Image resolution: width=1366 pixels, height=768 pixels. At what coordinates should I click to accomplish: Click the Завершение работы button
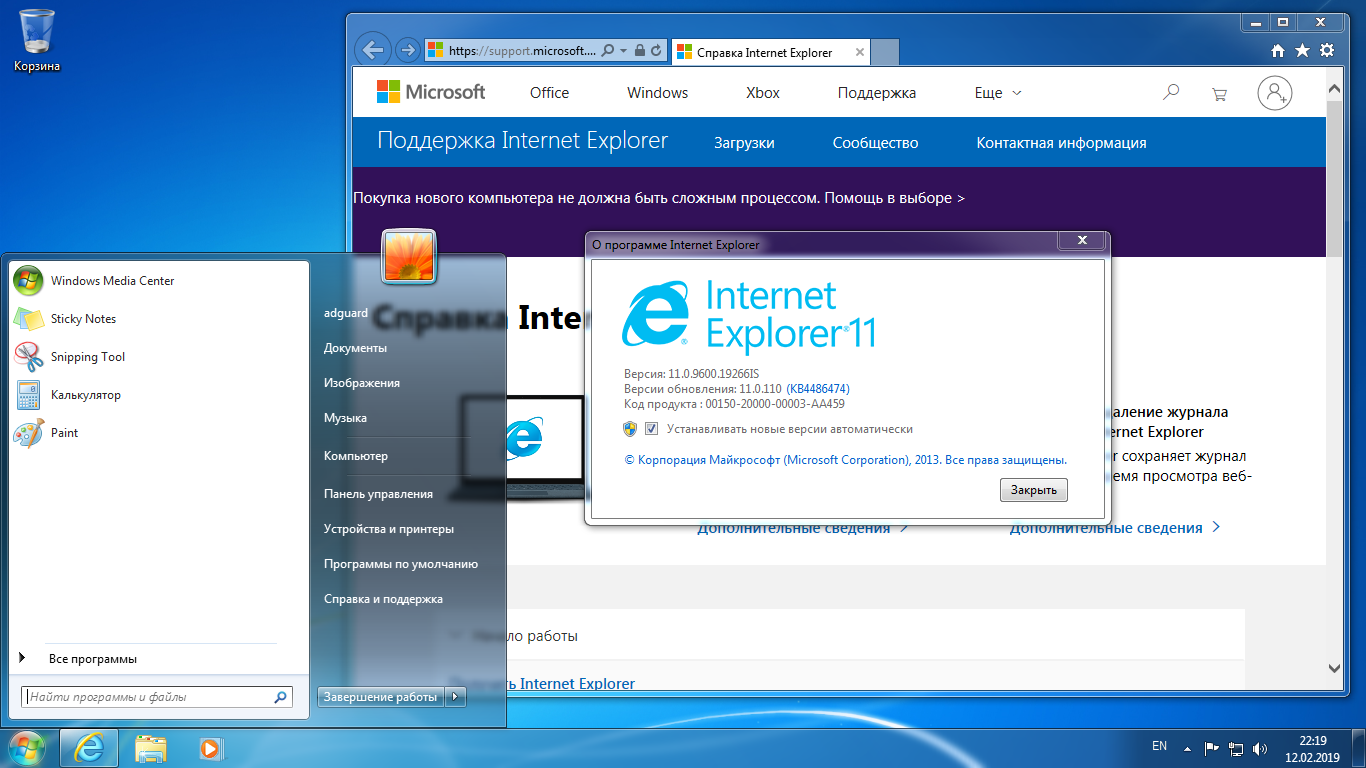pos(381,697)
